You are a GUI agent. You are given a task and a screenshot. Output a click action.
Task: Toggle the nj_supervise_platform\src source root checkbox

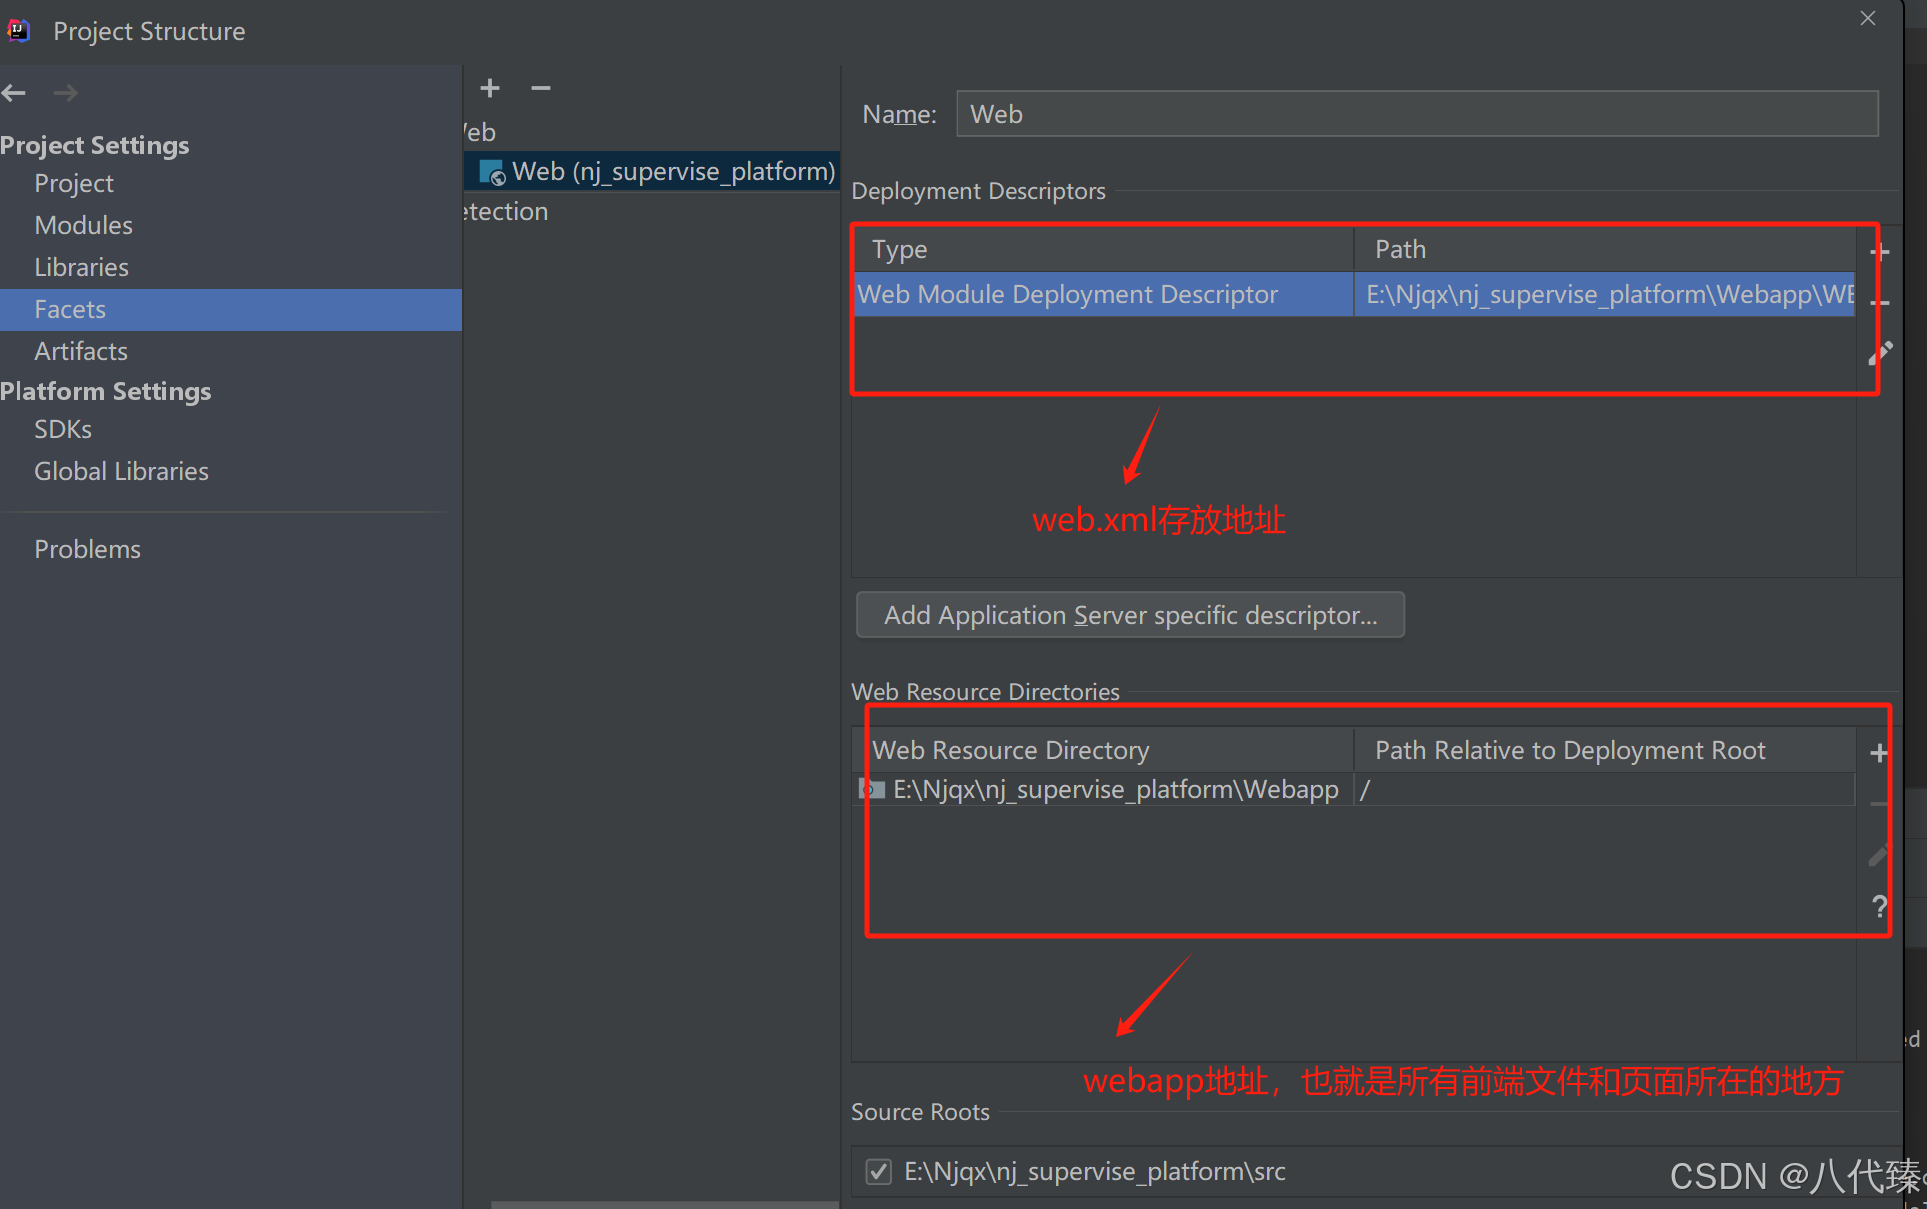pyautogui.click(x=879, y=1171)
